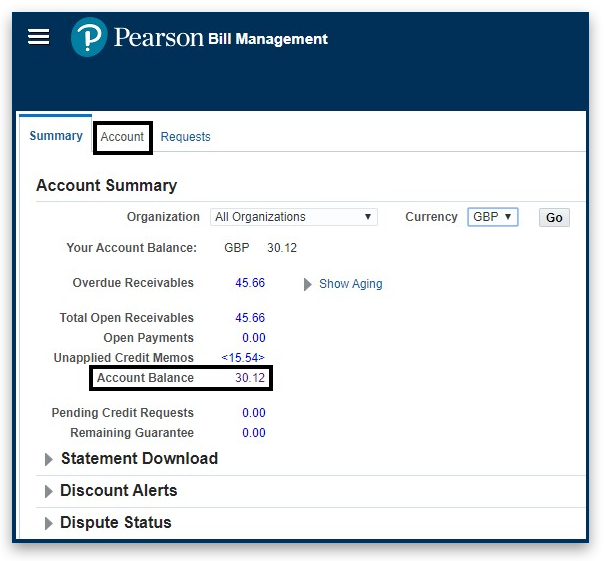
Task: Open the Unapplied Credit Memos amount
Action: click(243, 358)
